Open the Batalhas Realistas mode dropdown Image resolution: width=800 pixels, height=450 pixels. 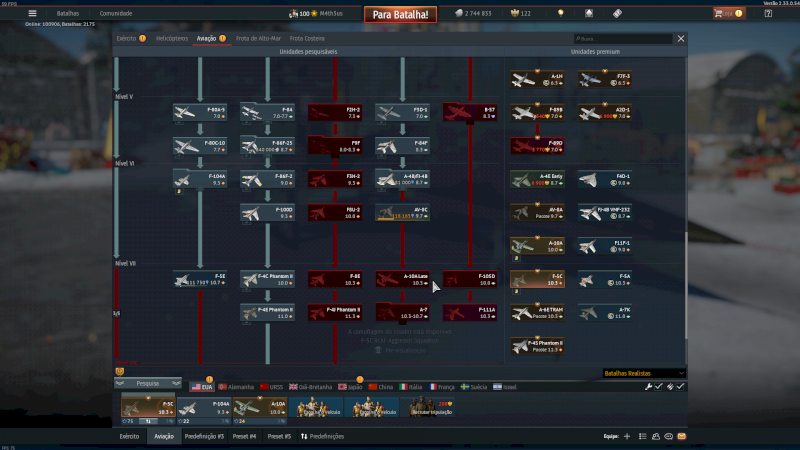(644, 373)
